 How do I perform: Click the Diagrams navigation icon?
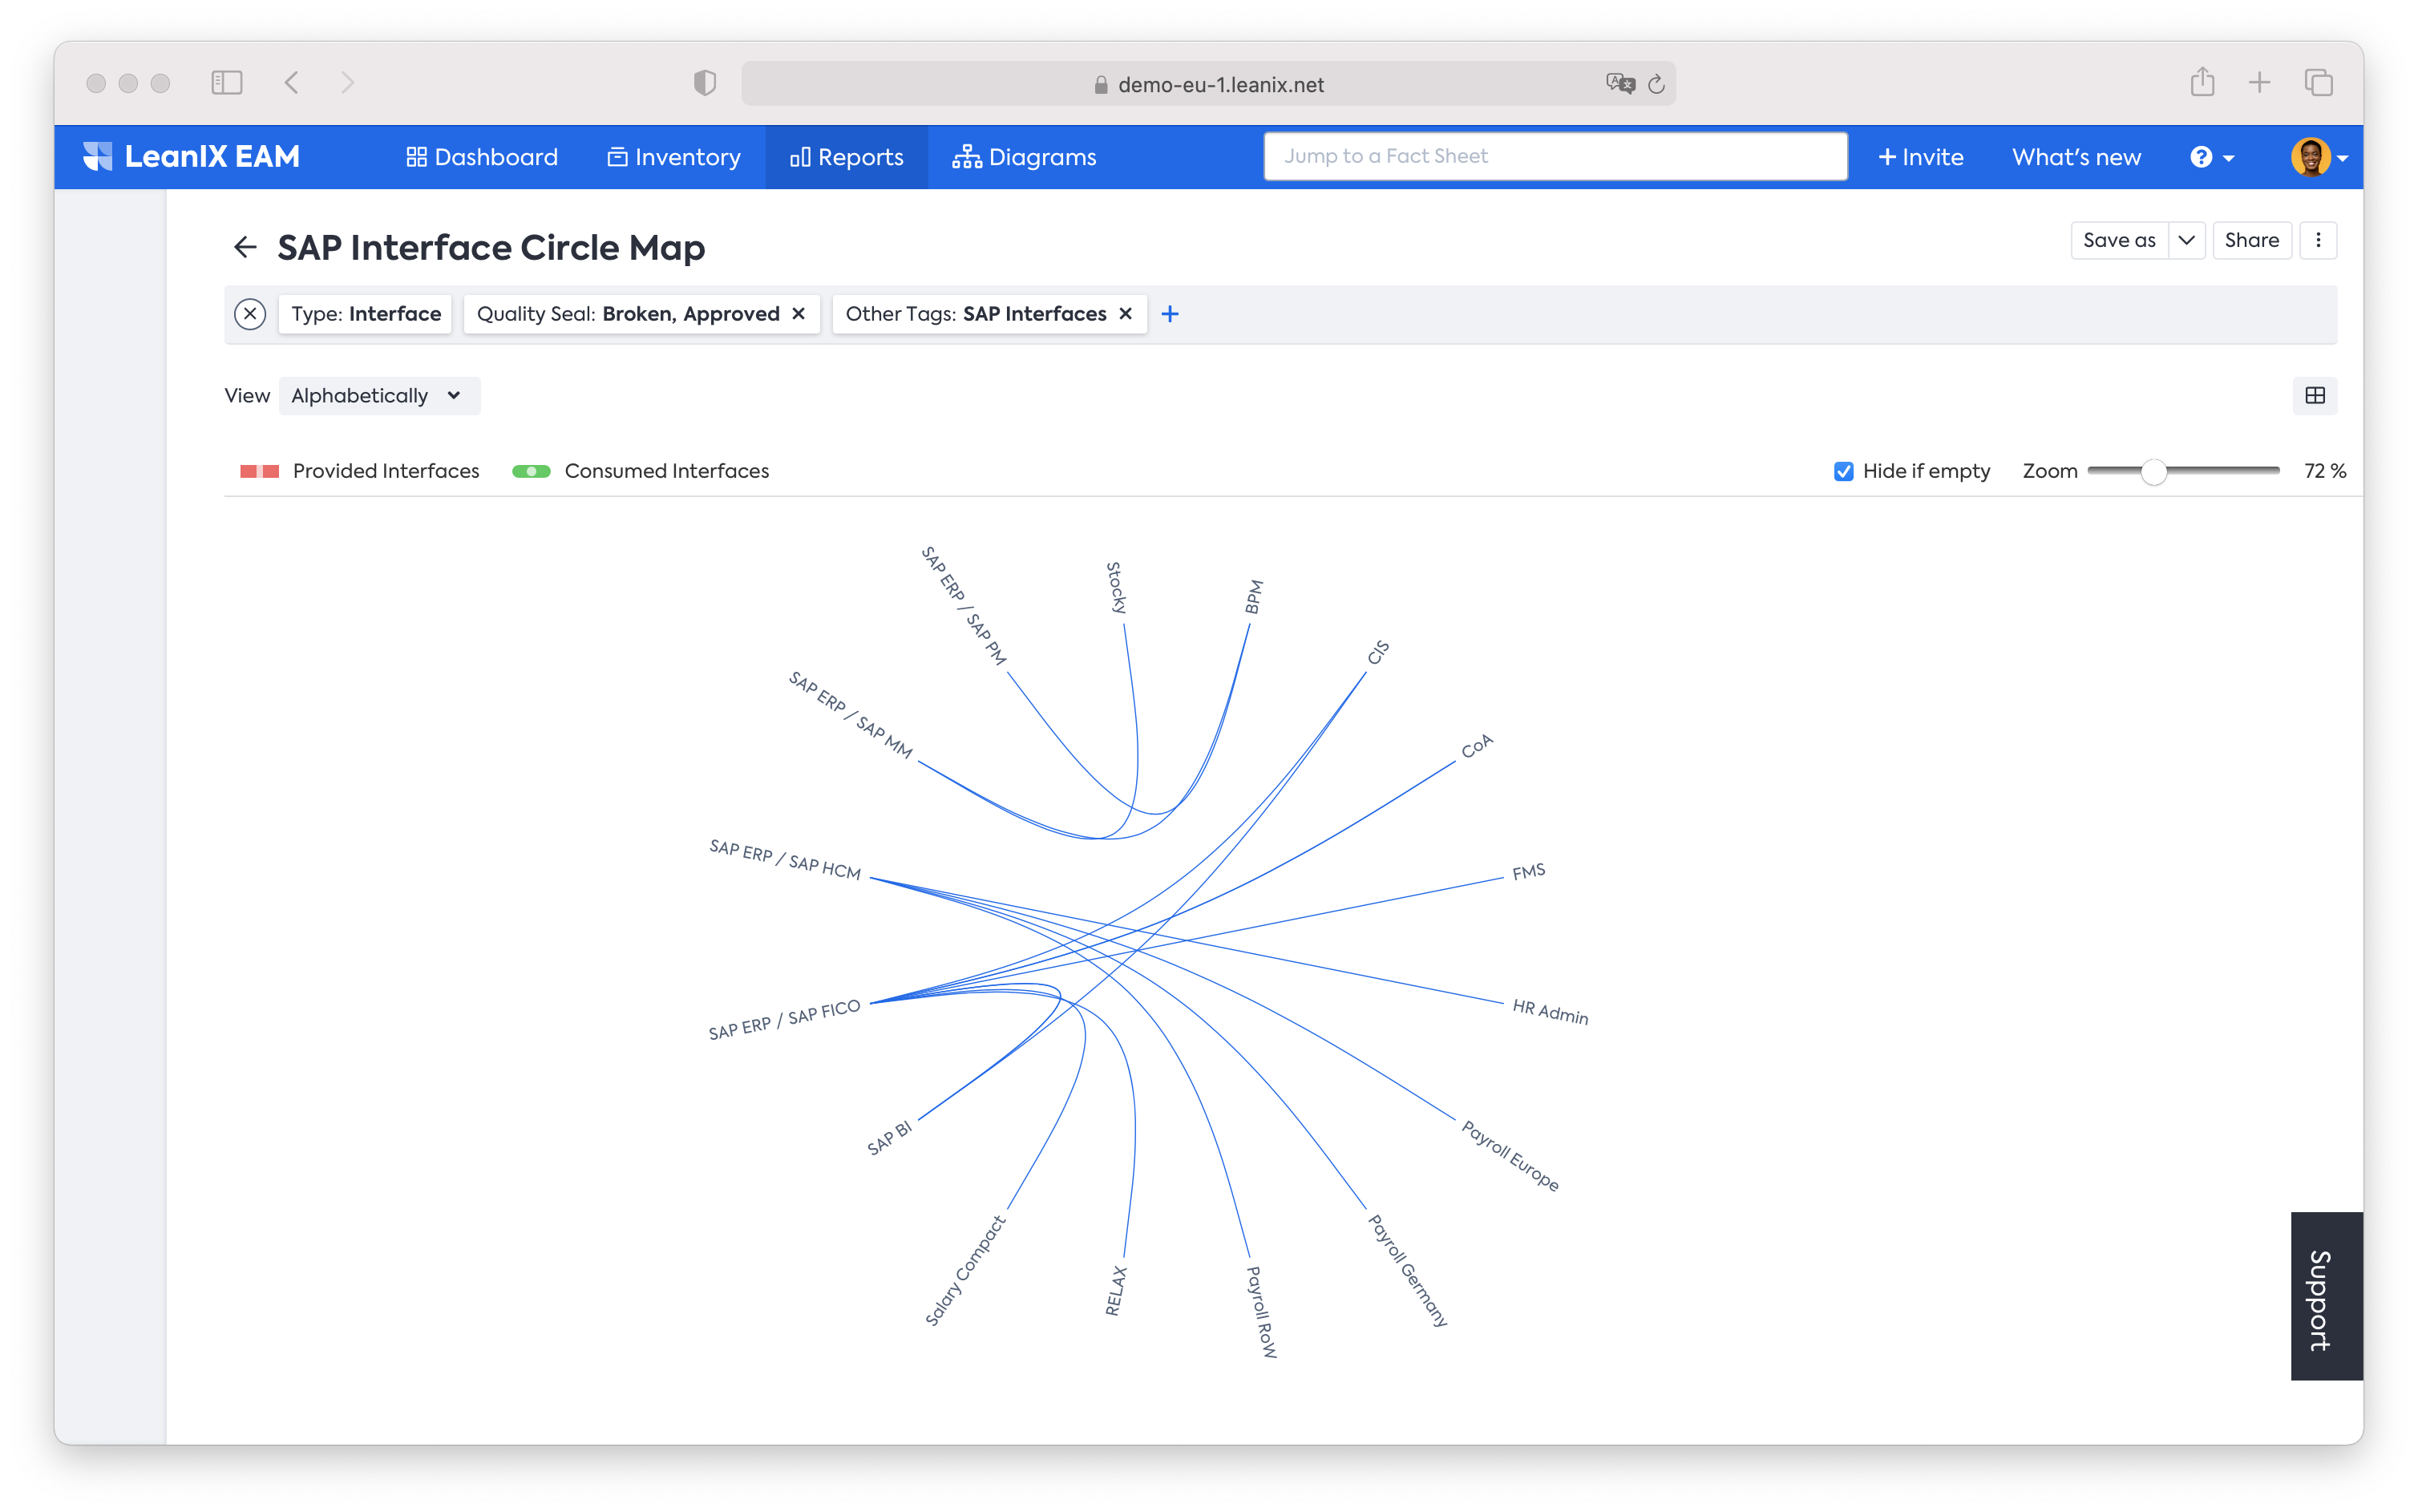coord(967,157)
